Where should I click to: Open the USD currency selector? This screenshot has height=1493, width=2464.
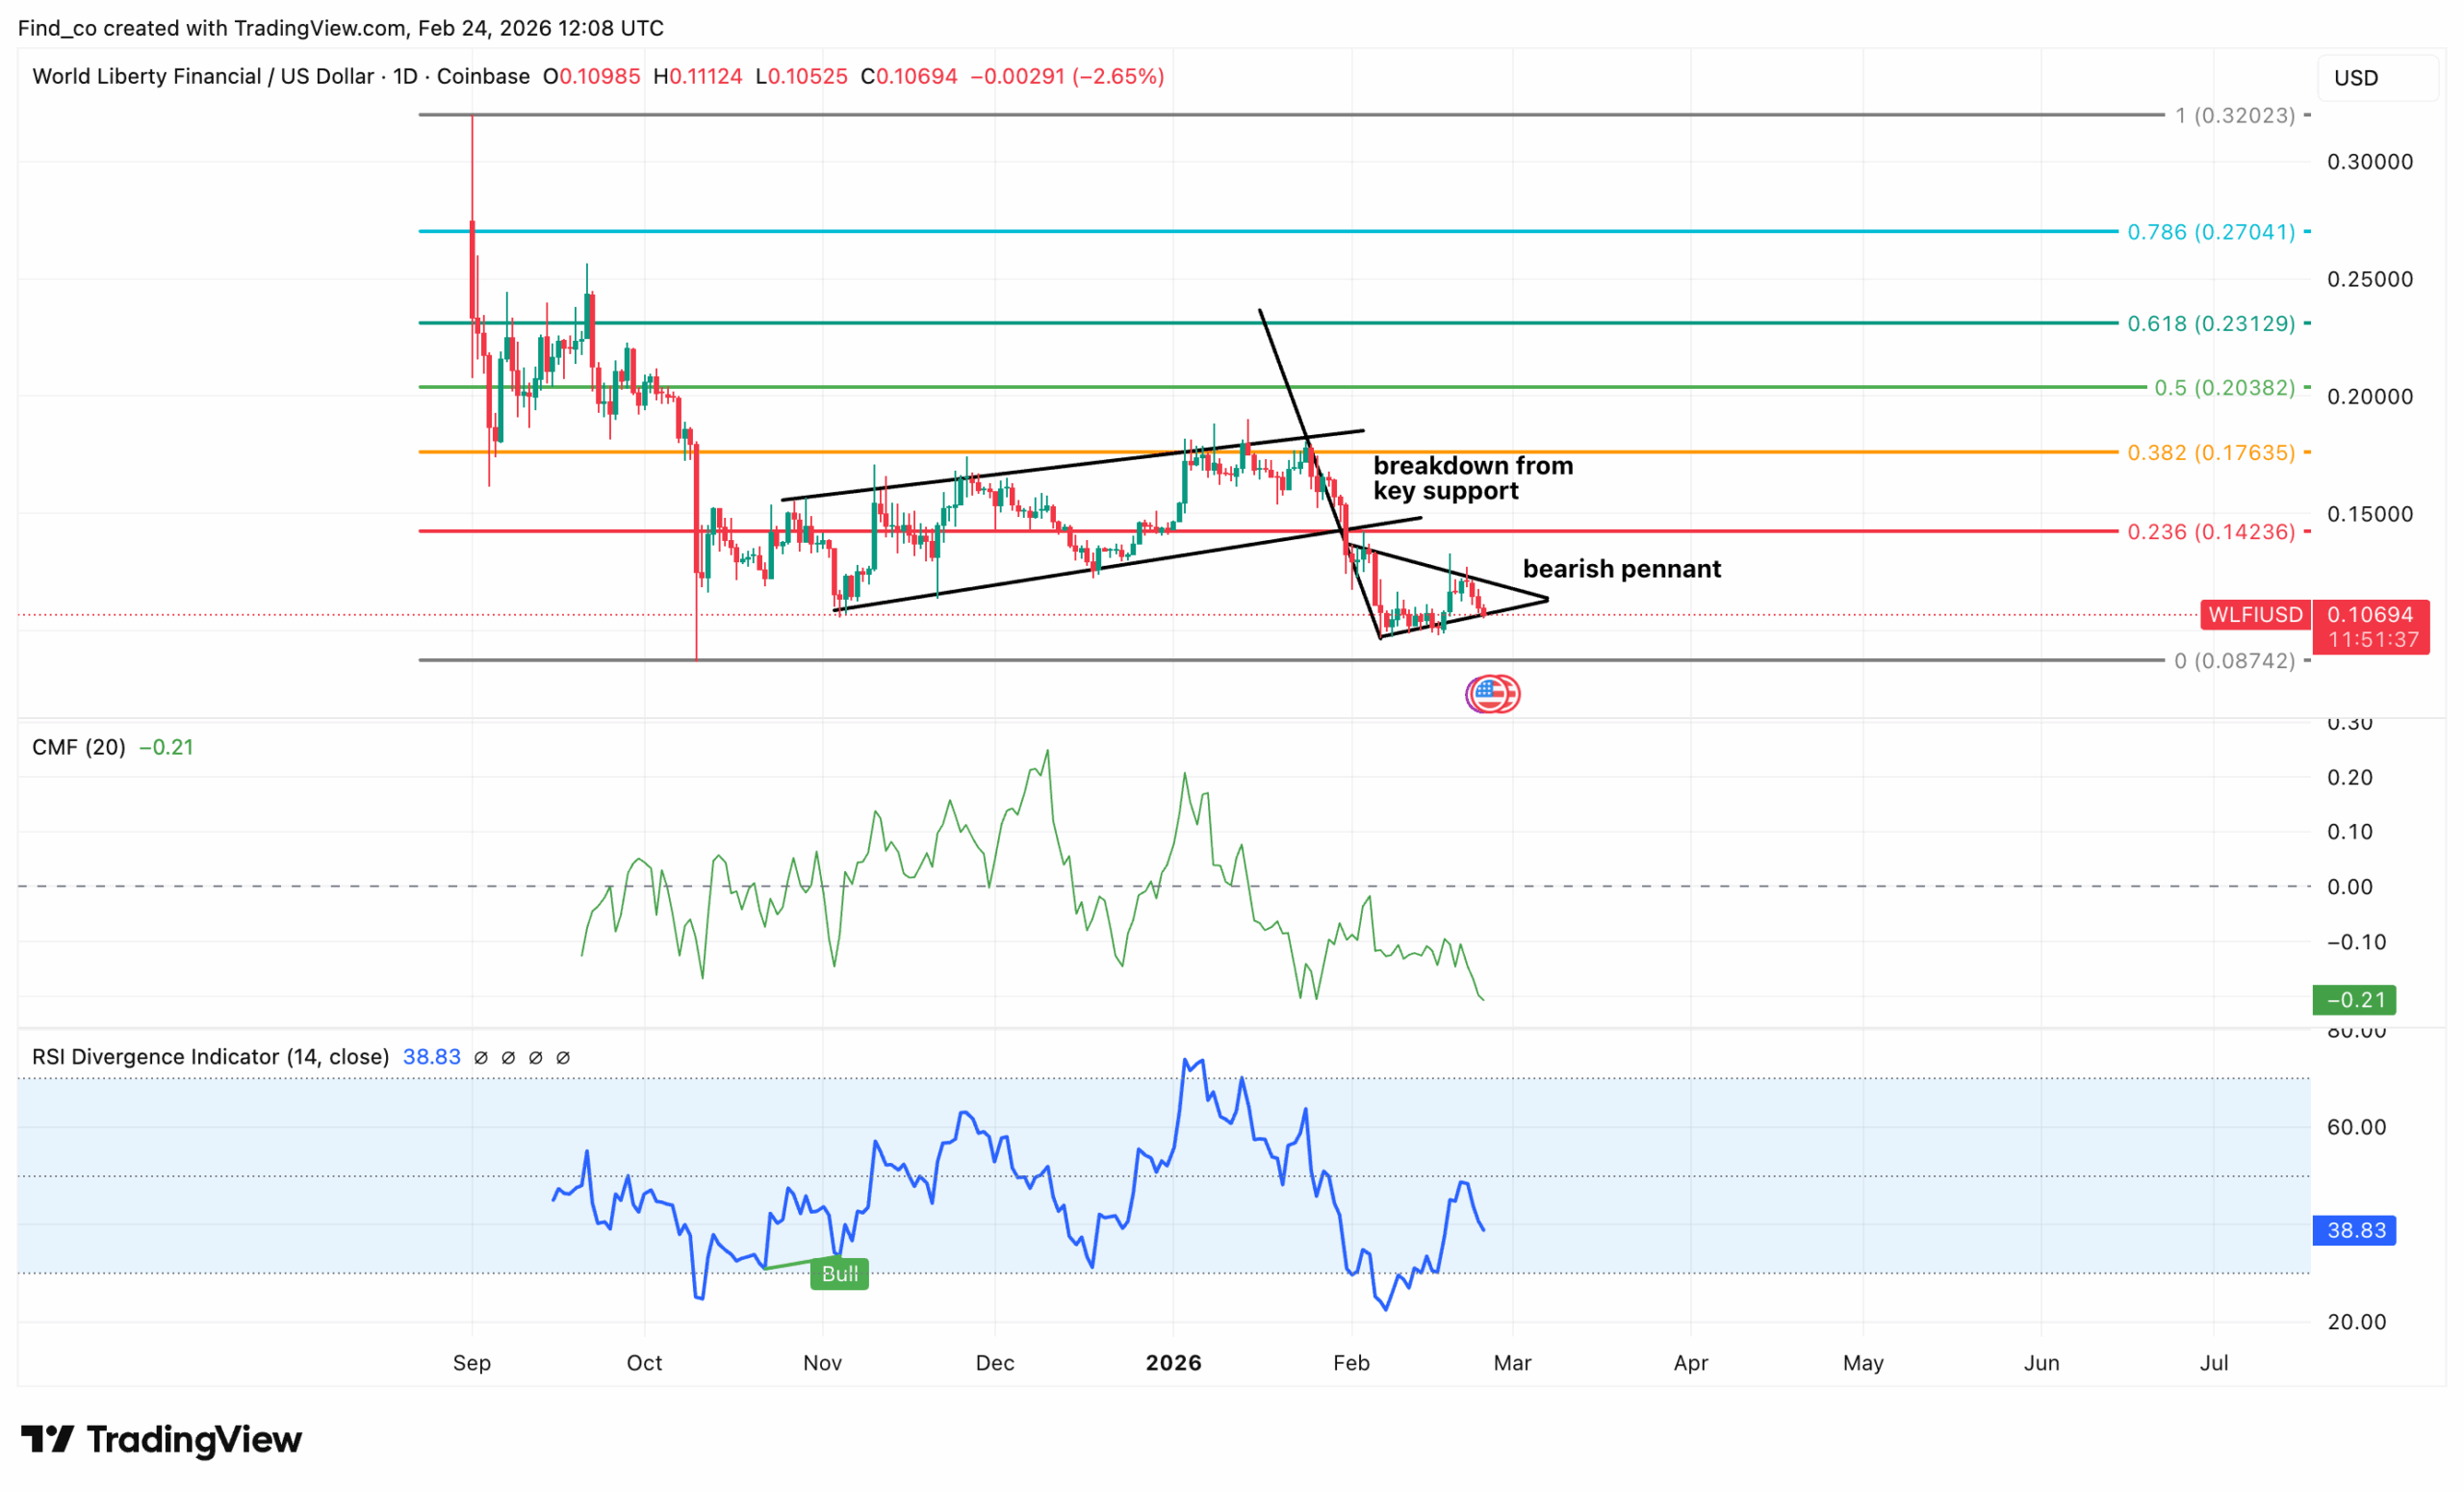click(2377, 78)
